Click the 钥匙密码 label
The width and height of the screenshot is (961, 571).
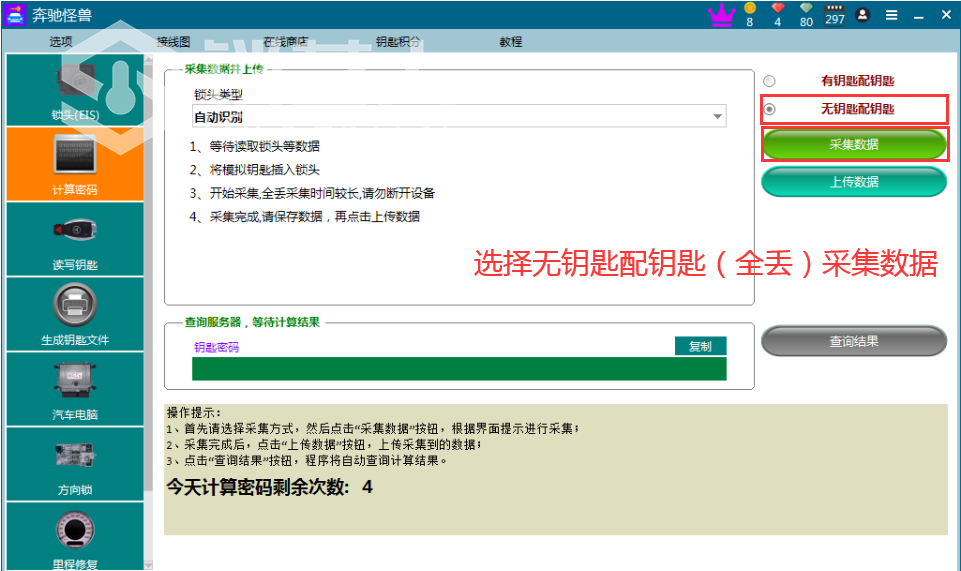click(216, 347)
